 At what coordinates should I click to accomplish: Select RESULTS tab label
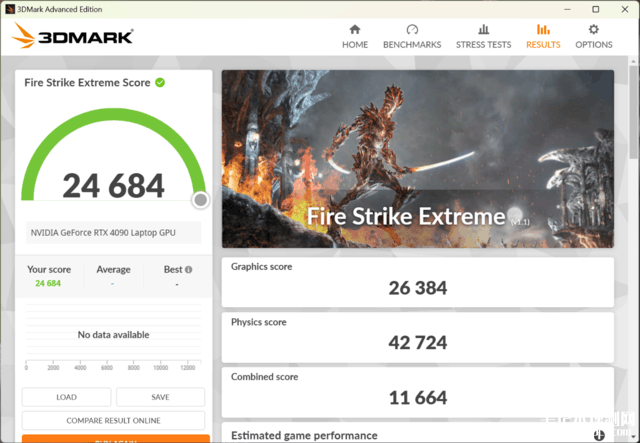tap(543, 45)
